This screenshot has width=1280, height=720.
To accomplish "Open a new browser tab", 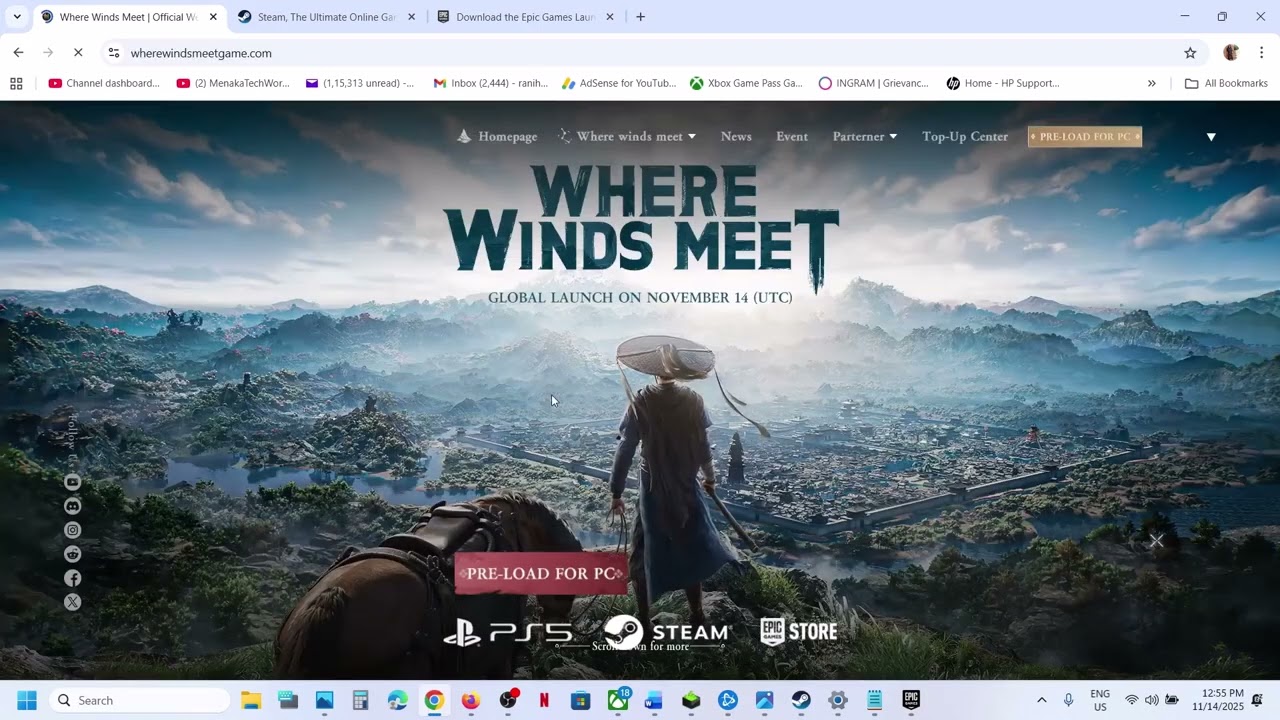I will (x=641, y=17).
